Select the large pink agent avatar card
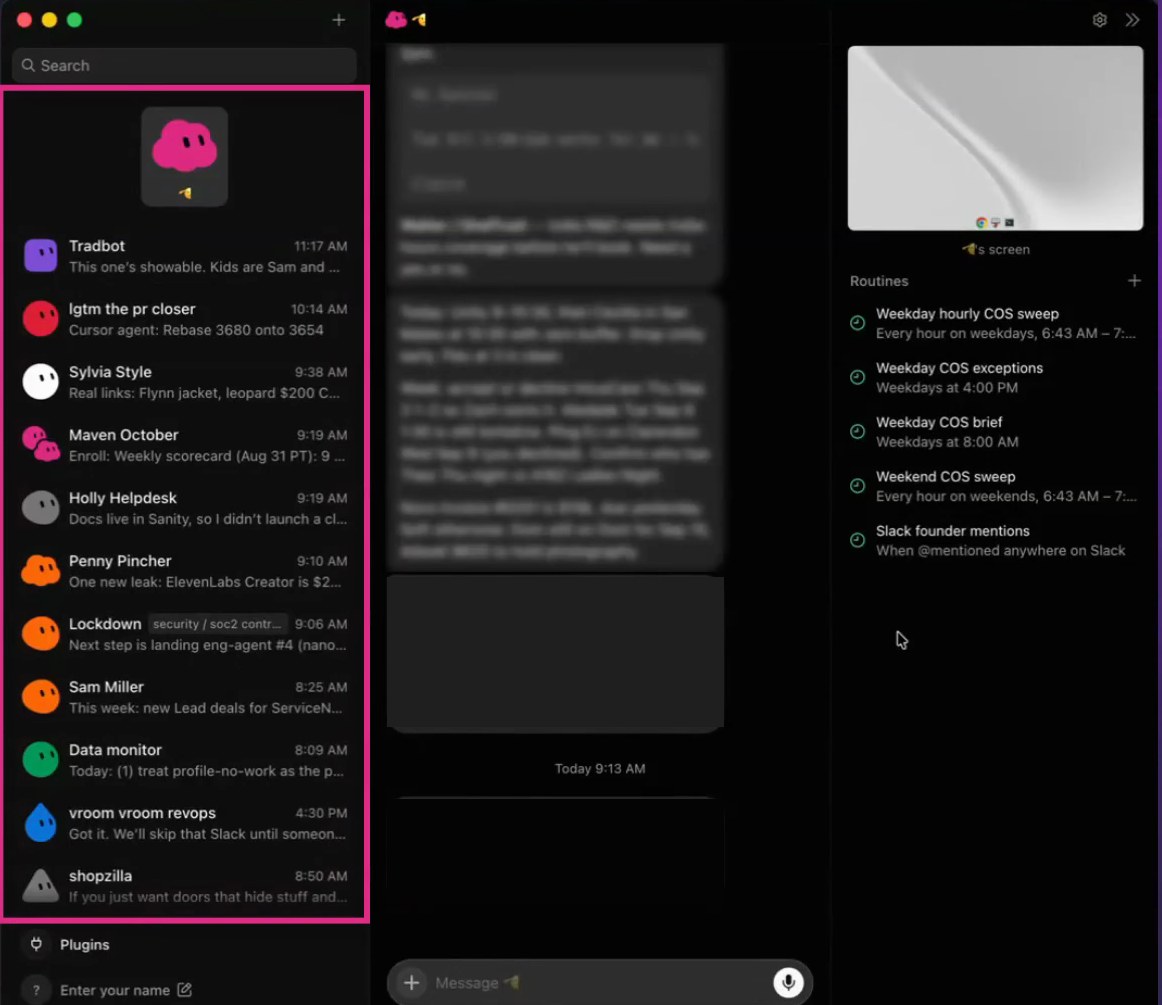1162x1005 pixels. point(185,156)
